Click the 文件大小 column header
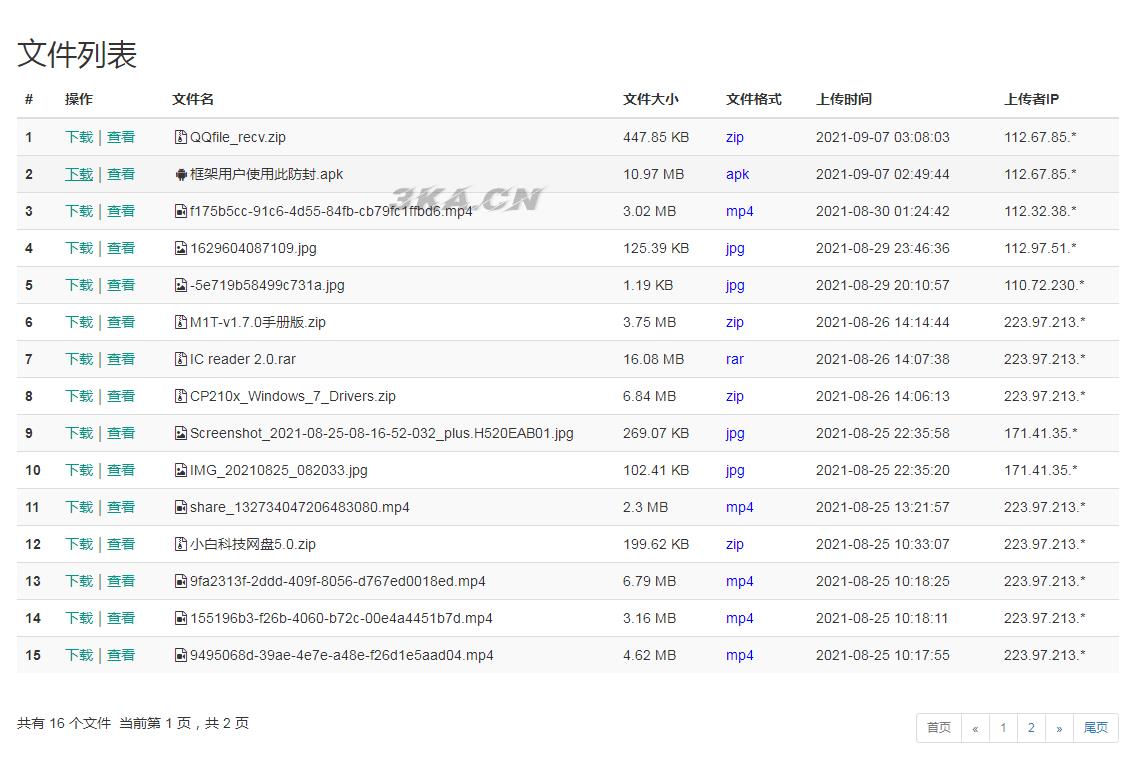Viewport: 1133px width, 779px height. tap(650, 99)
